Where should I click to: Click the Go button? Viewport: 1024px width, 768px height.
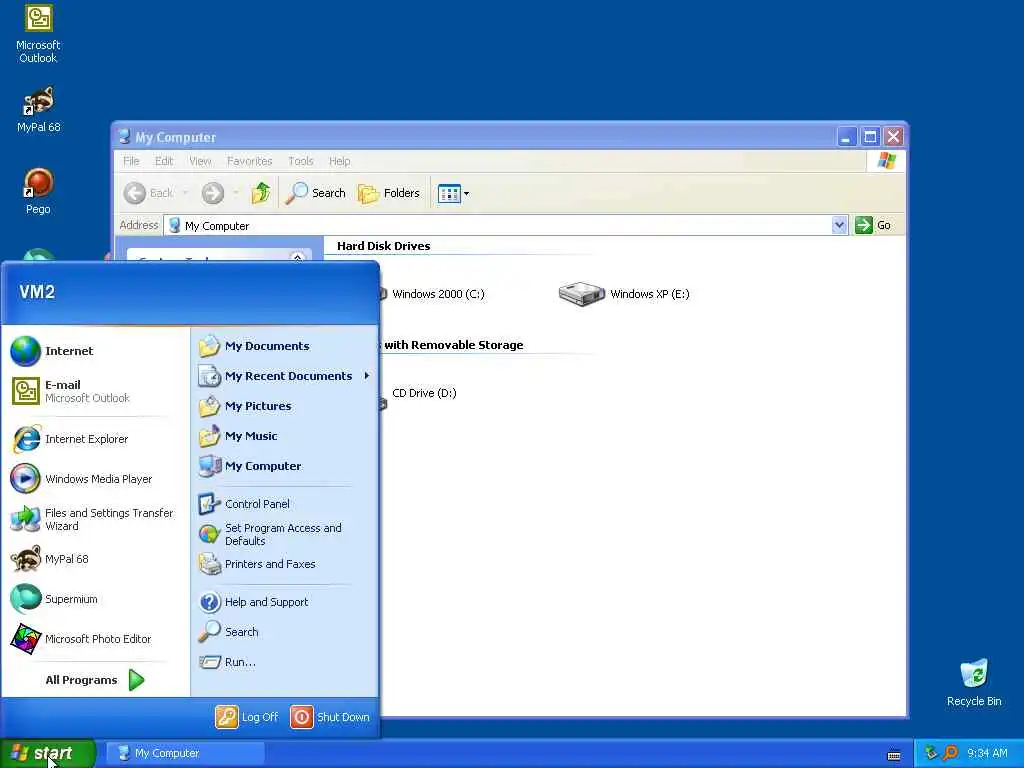pyautogui.click(x=873, y=225)
